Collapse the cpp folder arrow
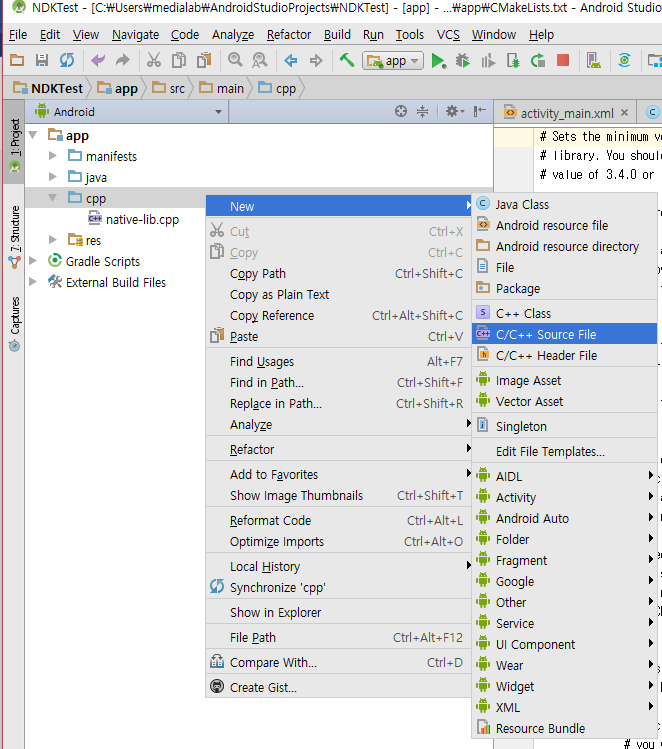 [53, 198]
